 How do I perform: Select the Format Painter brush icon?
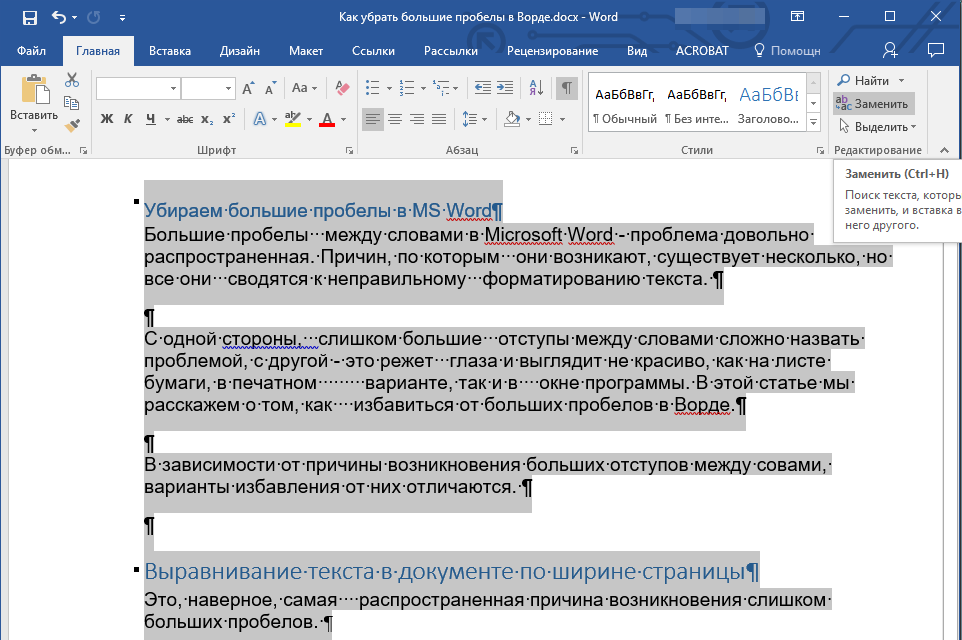tap(72, 126)
